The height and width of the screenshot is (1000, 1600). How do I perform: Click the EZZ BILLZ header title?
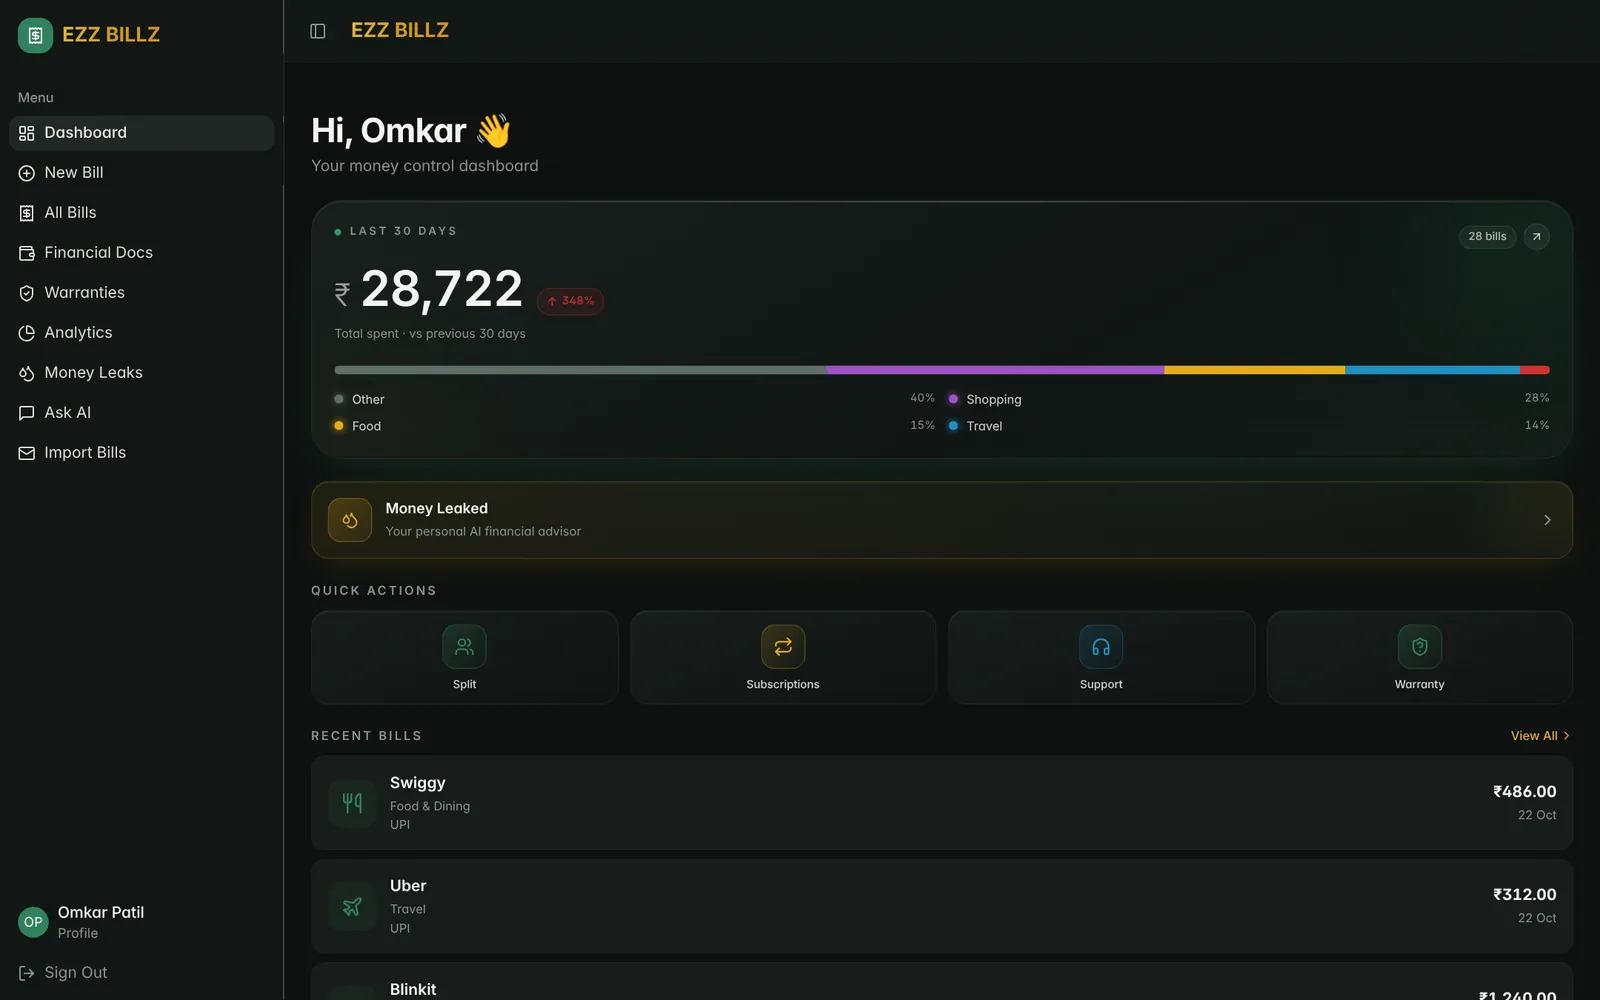coord(400,31)
